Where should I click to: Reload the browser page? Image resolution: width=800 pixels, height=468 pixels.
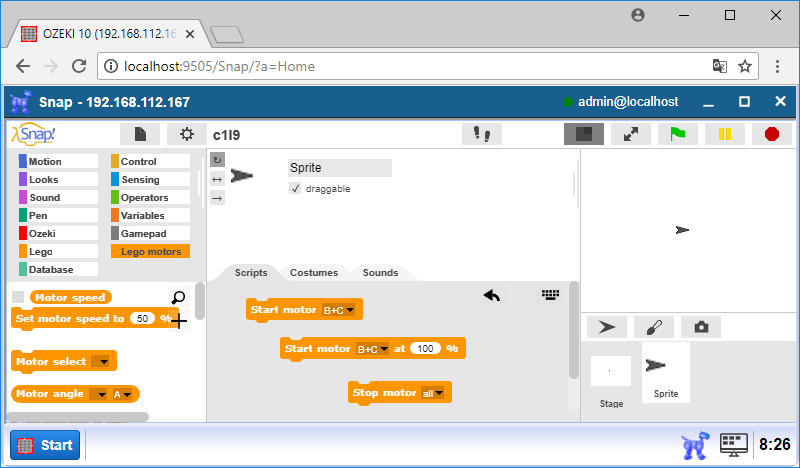pos(79,66)
